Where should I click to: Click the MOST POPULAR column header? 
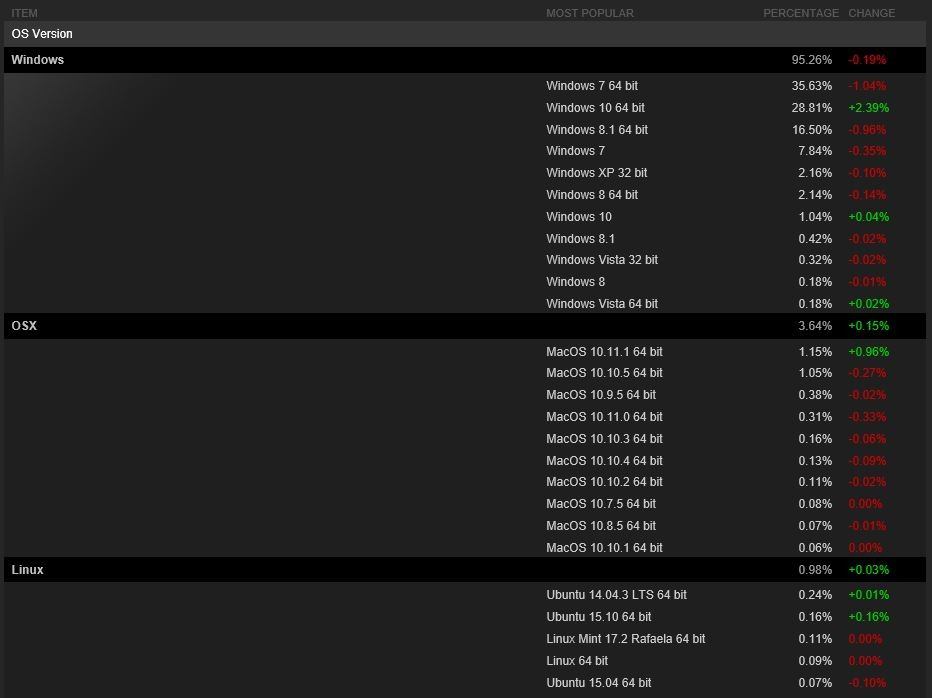click(x=590, y=13)
